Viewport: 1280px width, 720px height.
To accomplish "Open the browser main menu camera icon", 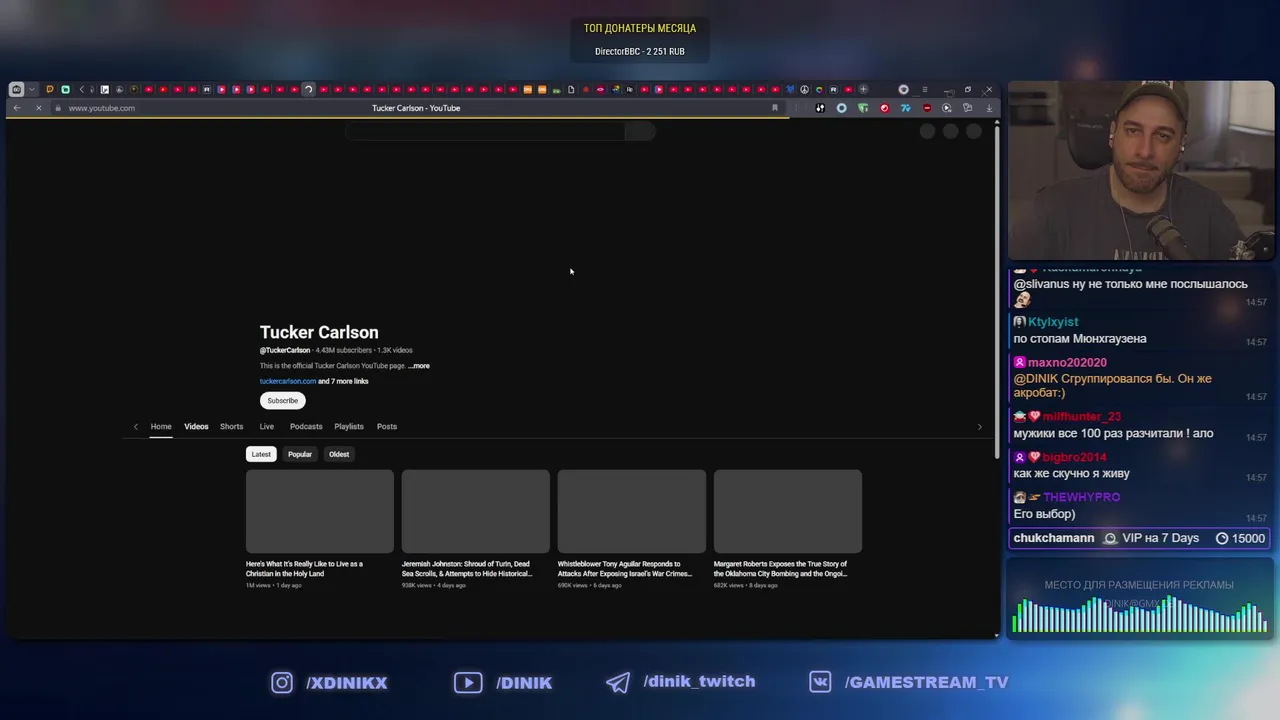I will click(16, 89).
